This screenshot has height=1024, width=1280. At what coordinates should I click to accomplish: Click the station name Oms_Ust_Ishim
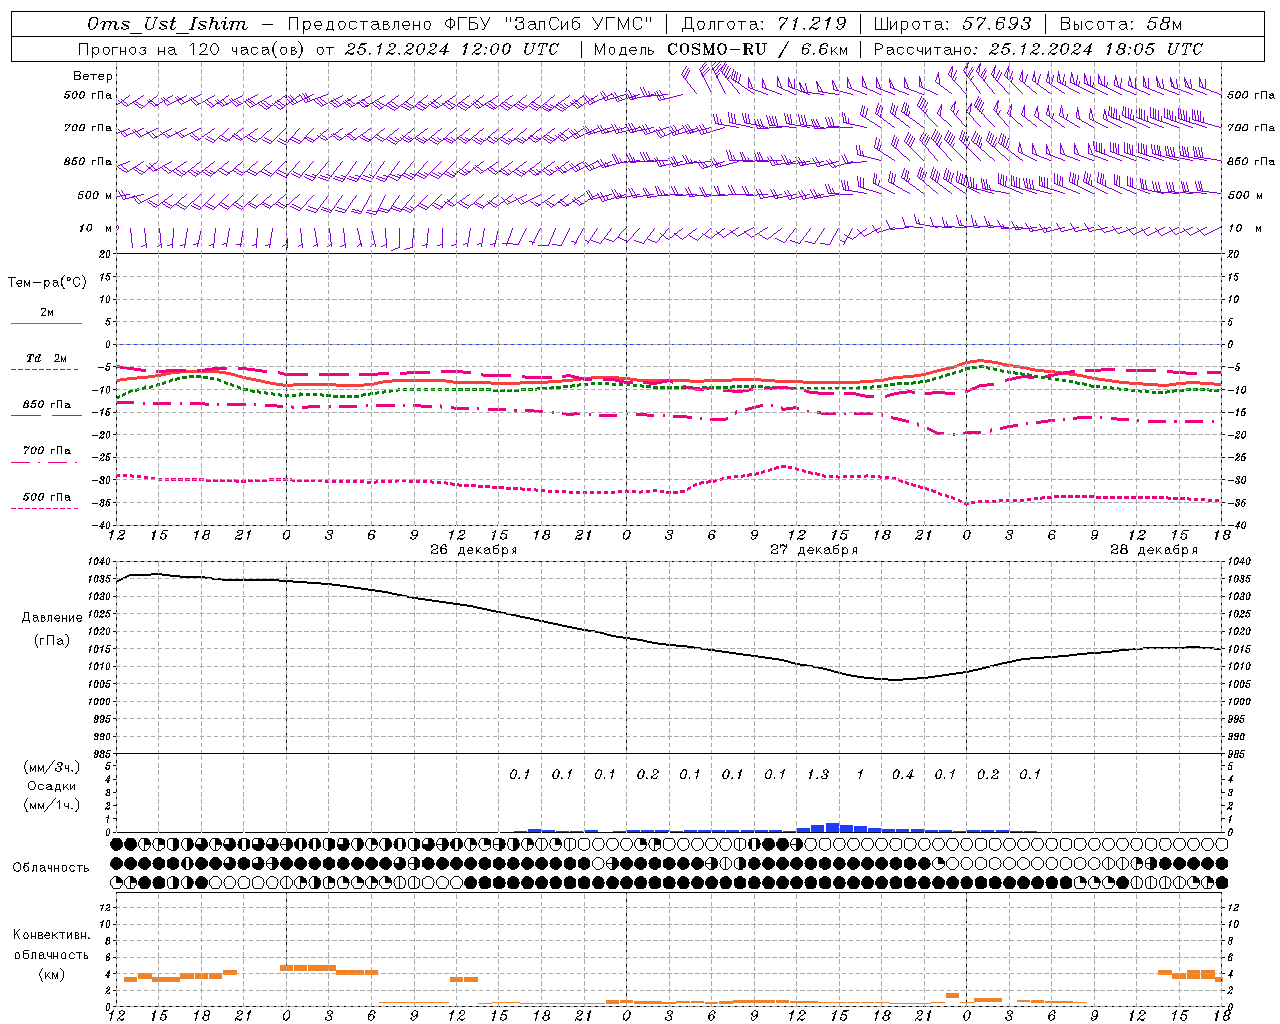(x=167, y=24)
